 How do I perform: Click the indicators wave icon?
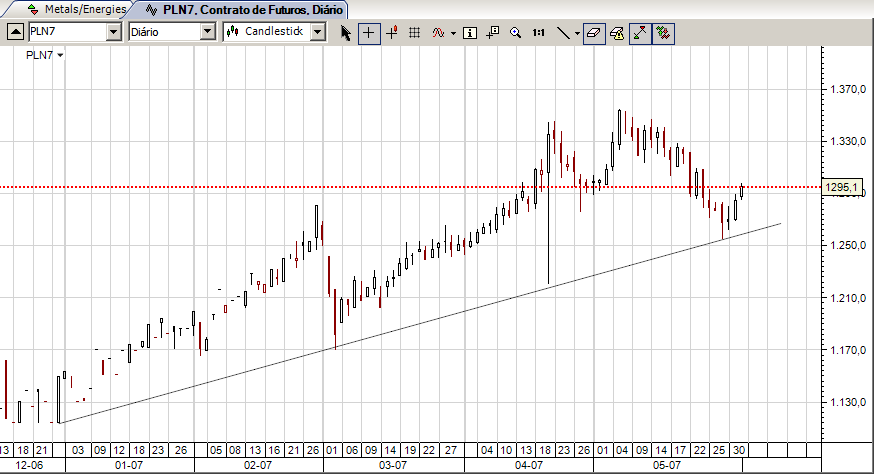[x=438, y=33]
